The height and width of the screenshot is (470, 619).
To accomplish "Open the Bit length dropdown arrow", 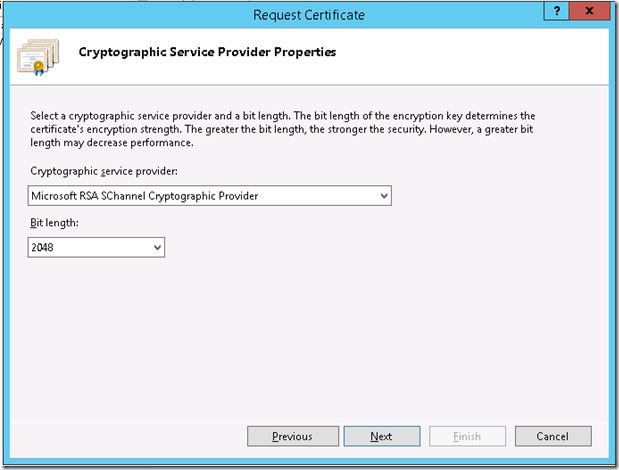I will pyautogui.click(x=157, y=247).
